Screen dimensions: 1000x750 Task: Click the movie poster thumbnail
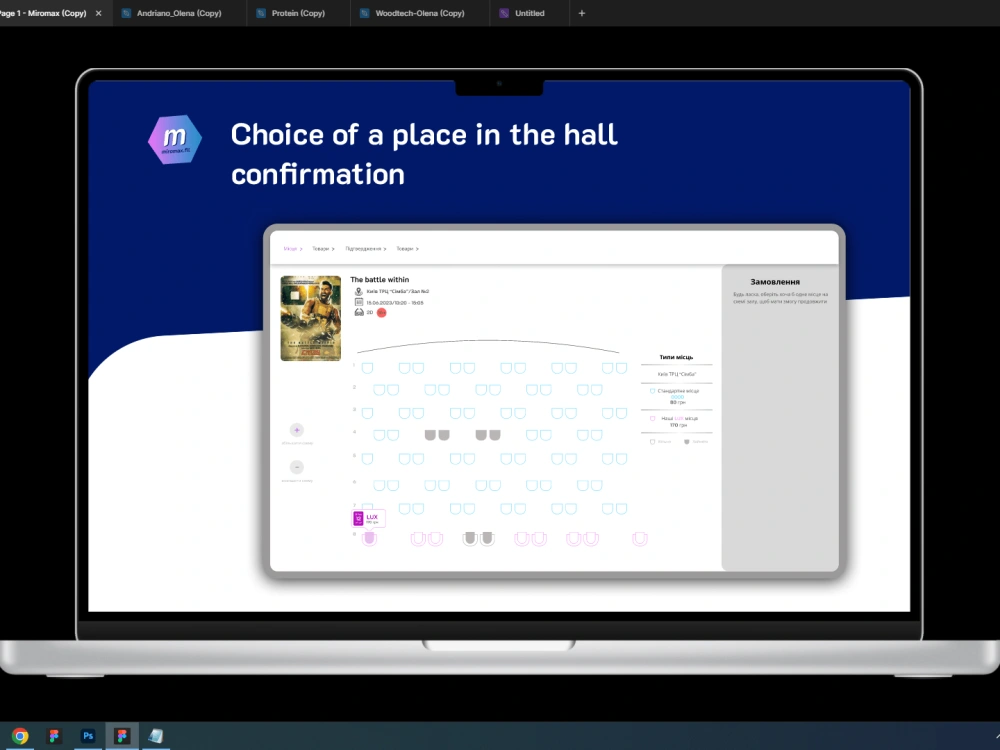(311, 318)
